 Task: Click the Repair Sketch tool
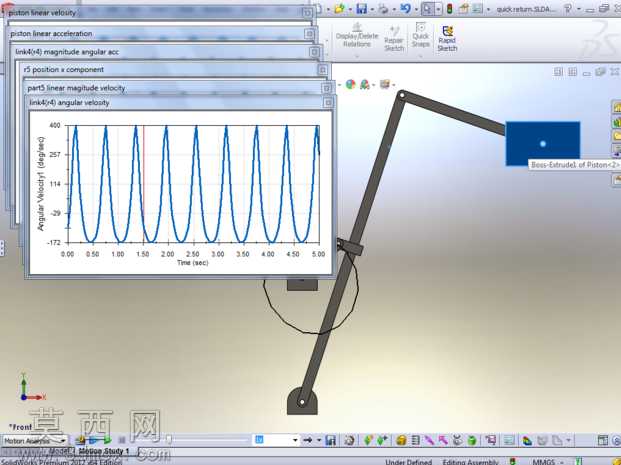[x=394, y=38]
